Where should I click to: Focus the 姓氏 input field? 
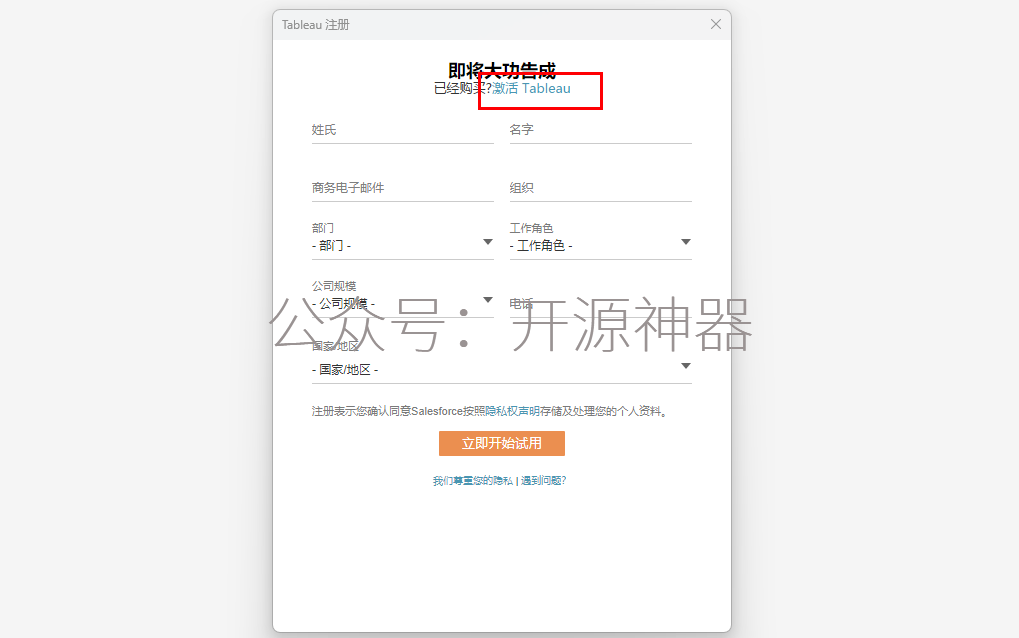coord(403,130)
